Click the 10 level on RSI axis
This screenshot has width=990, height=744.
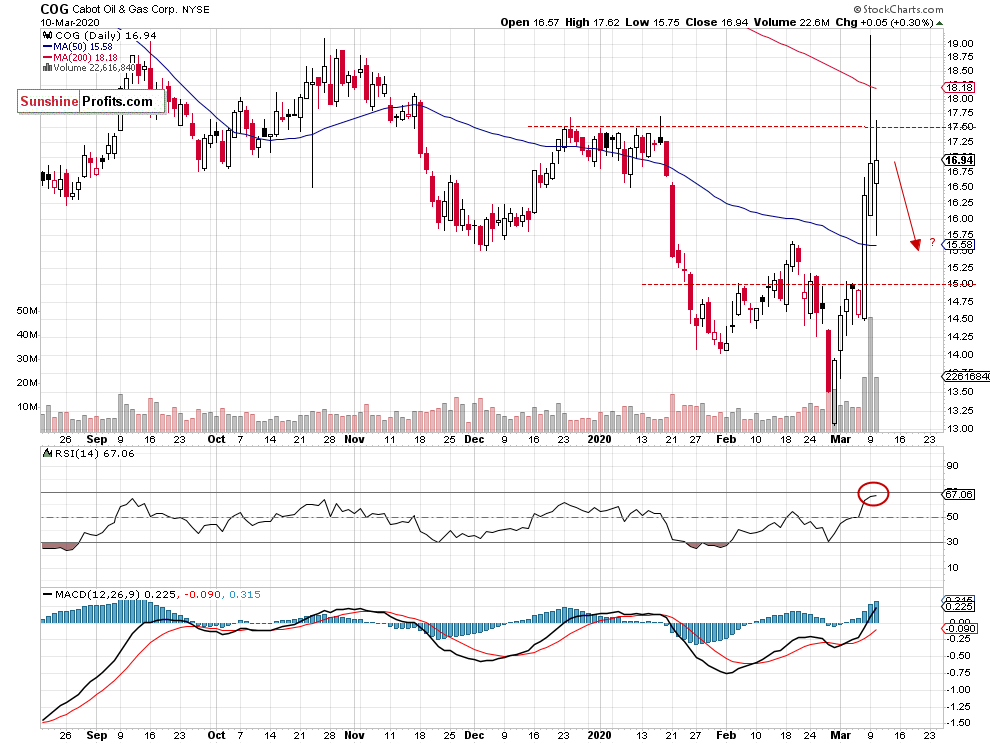953,568
